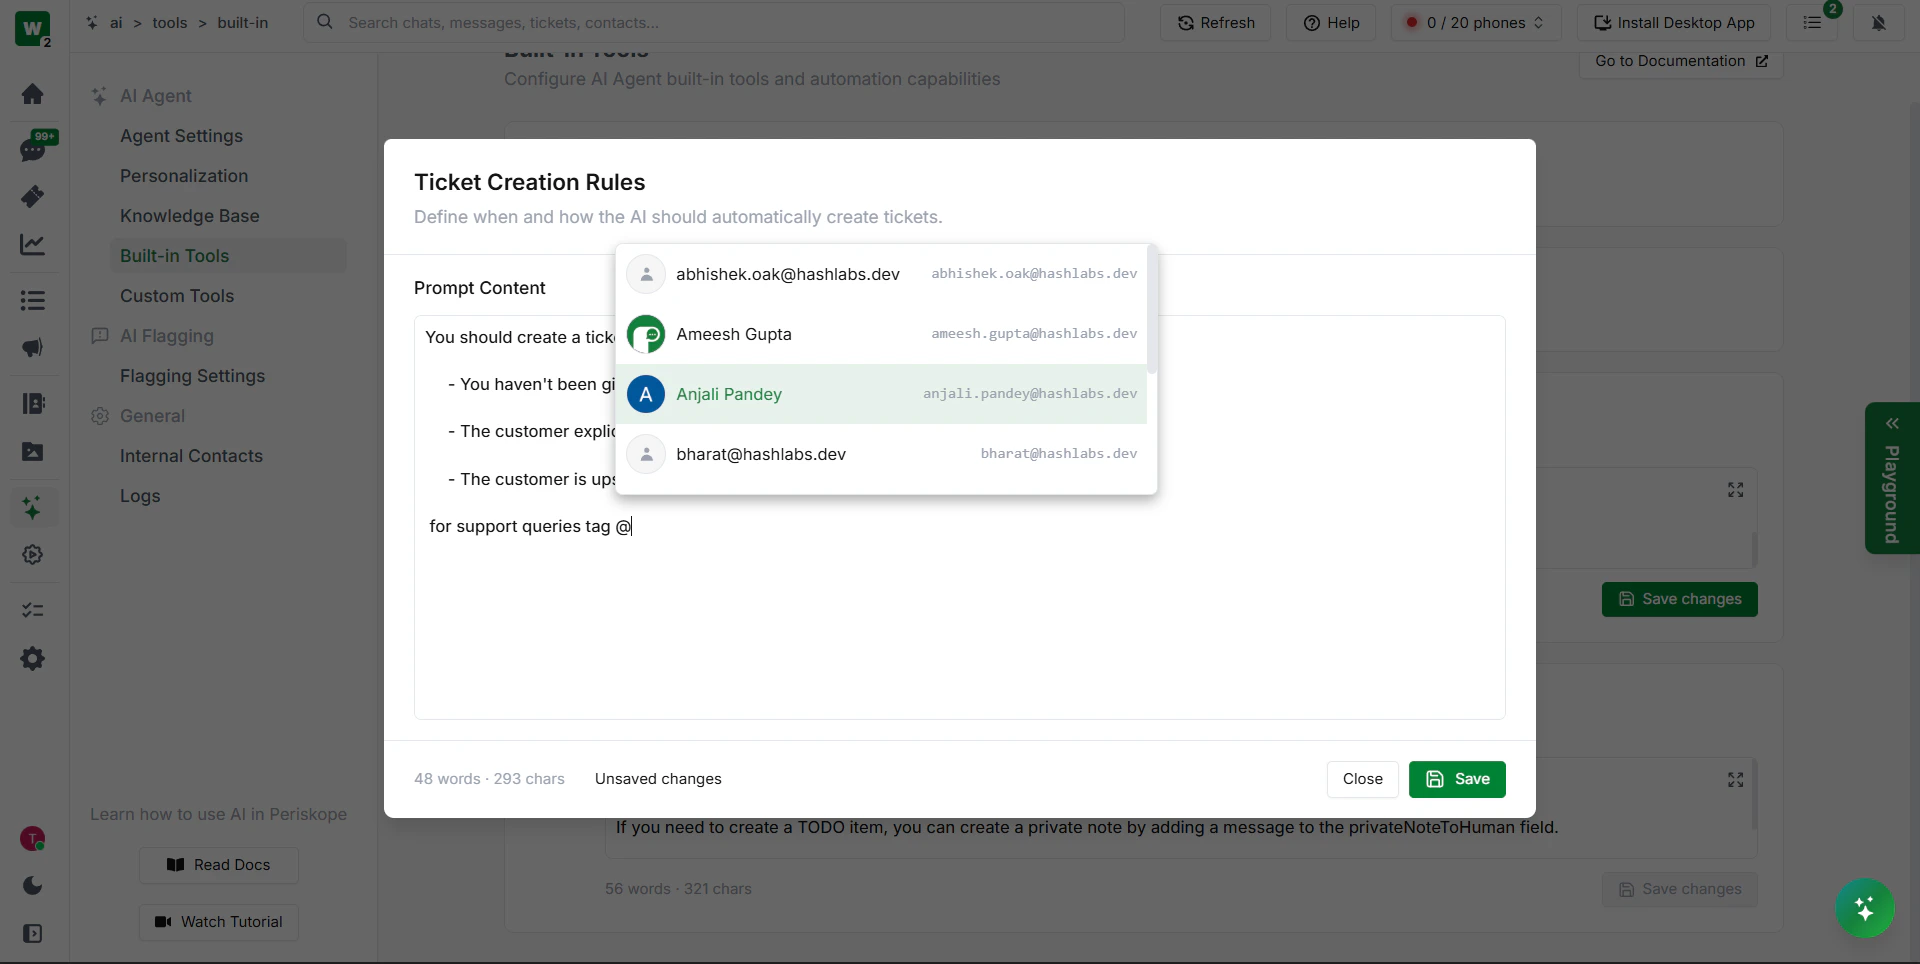Click the muted notifications bell icon
This screenshot has width=1920, height=964.
coord(1878,23)
